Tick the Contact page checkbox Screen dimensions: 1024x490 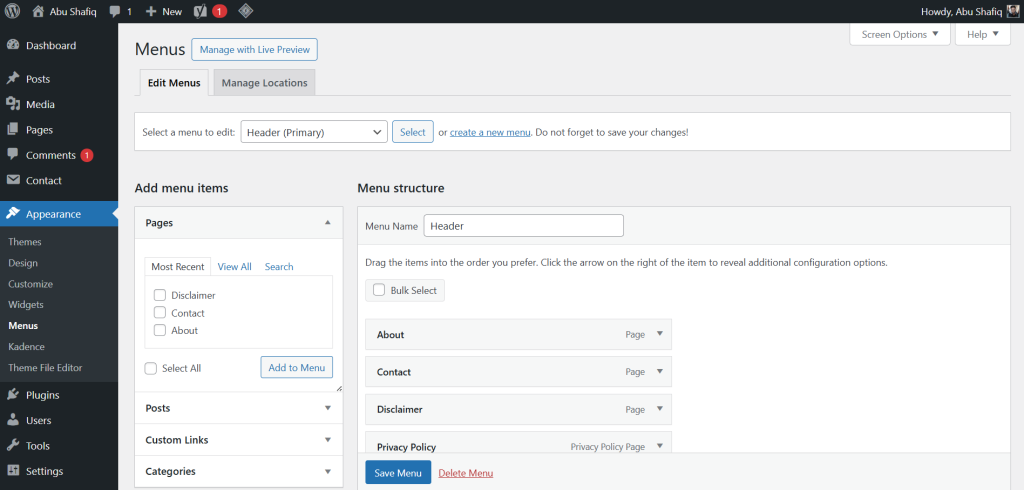[159, 313]
